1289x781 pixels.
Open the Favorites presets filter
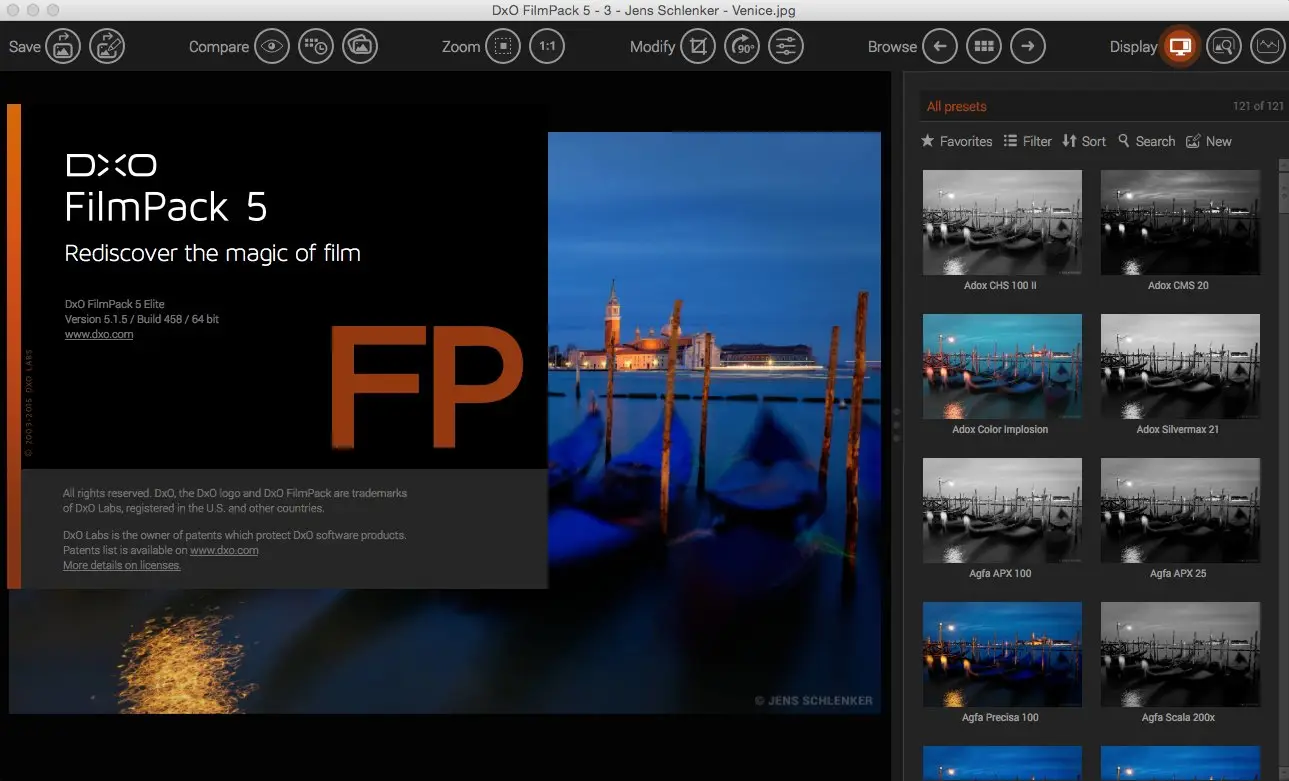tap(957, 141)
